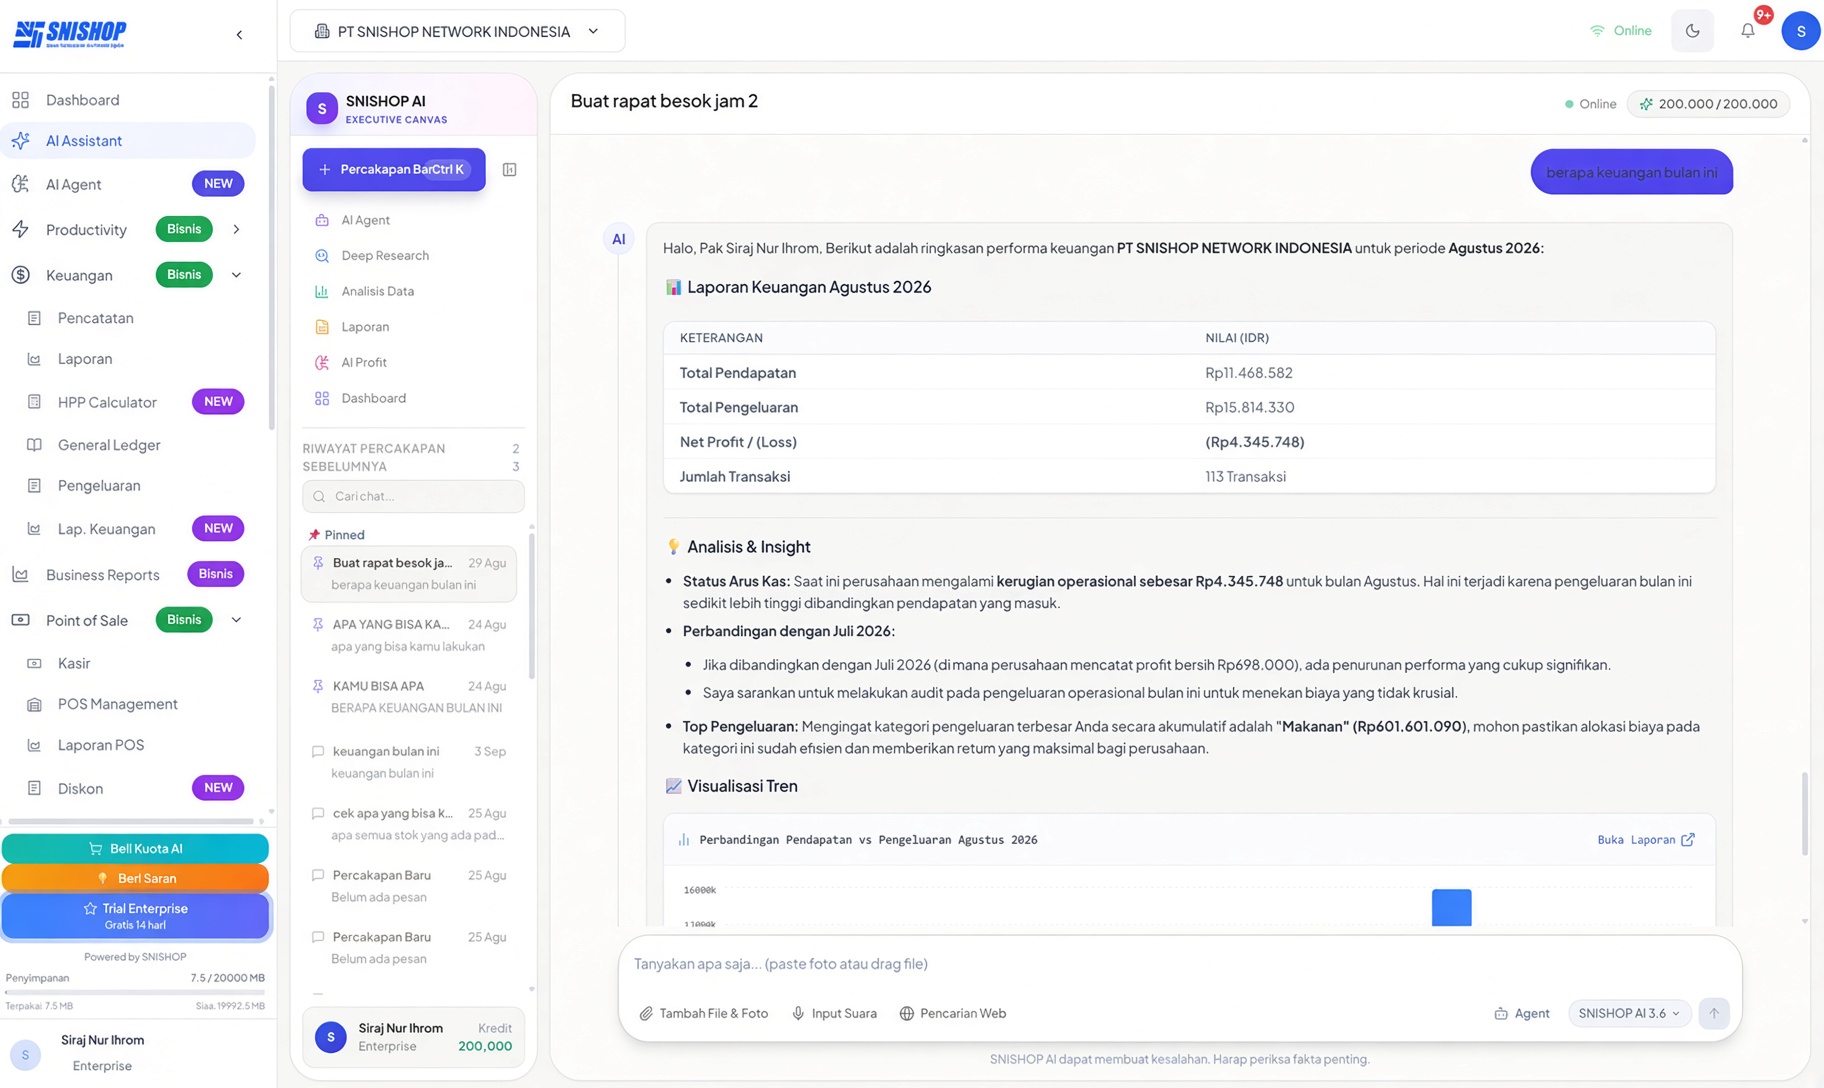Unpin the APA YANG BISA KA... chat
1824x1088 pixels.
(318, 625)
